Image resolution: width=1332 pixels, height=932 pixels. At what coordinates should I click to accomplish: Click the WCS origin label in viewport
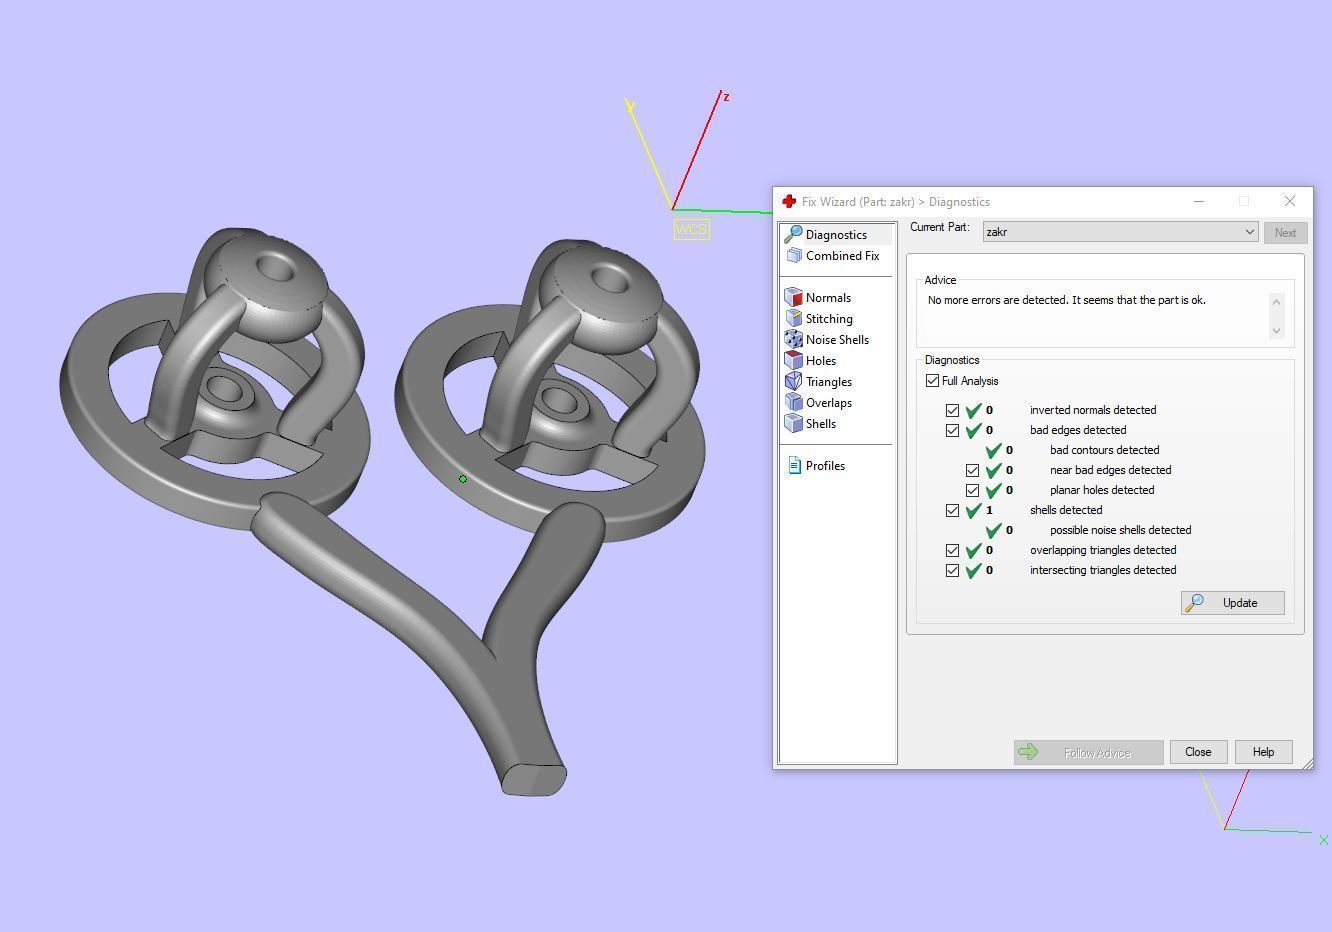(x=691, y=229)
